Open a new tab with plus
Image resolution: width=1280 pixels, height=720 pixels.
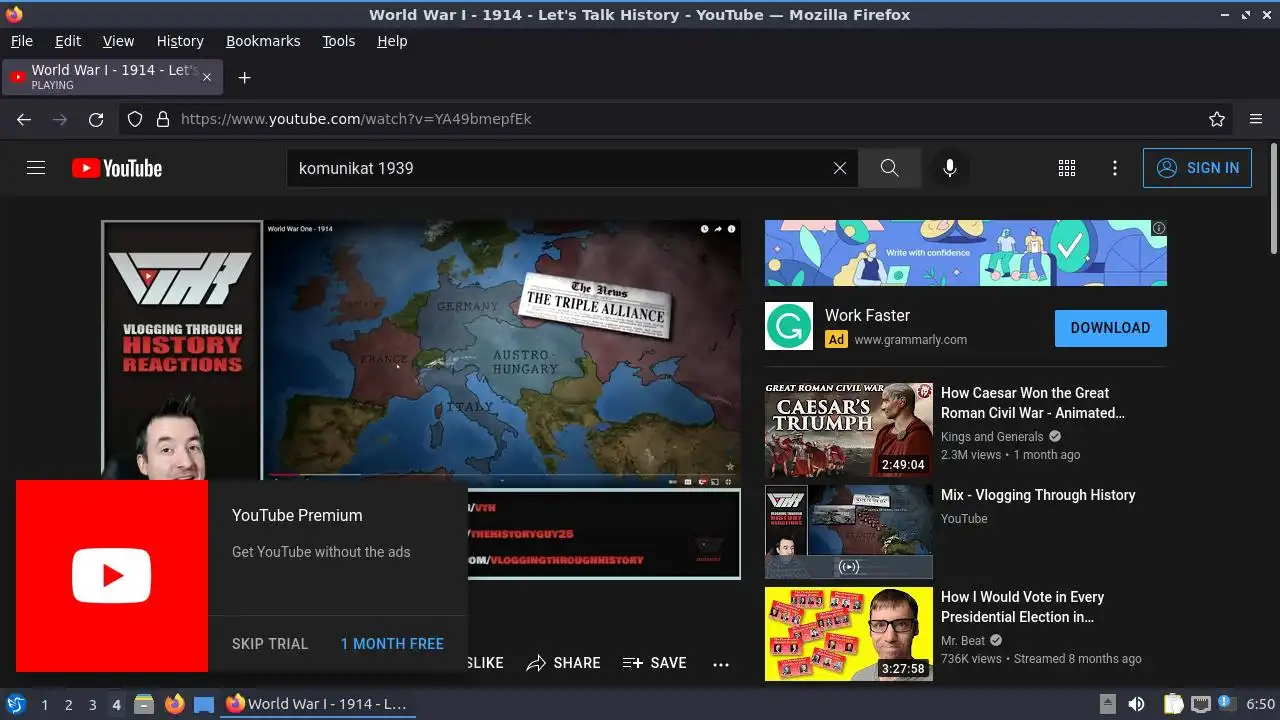(244, 77)
